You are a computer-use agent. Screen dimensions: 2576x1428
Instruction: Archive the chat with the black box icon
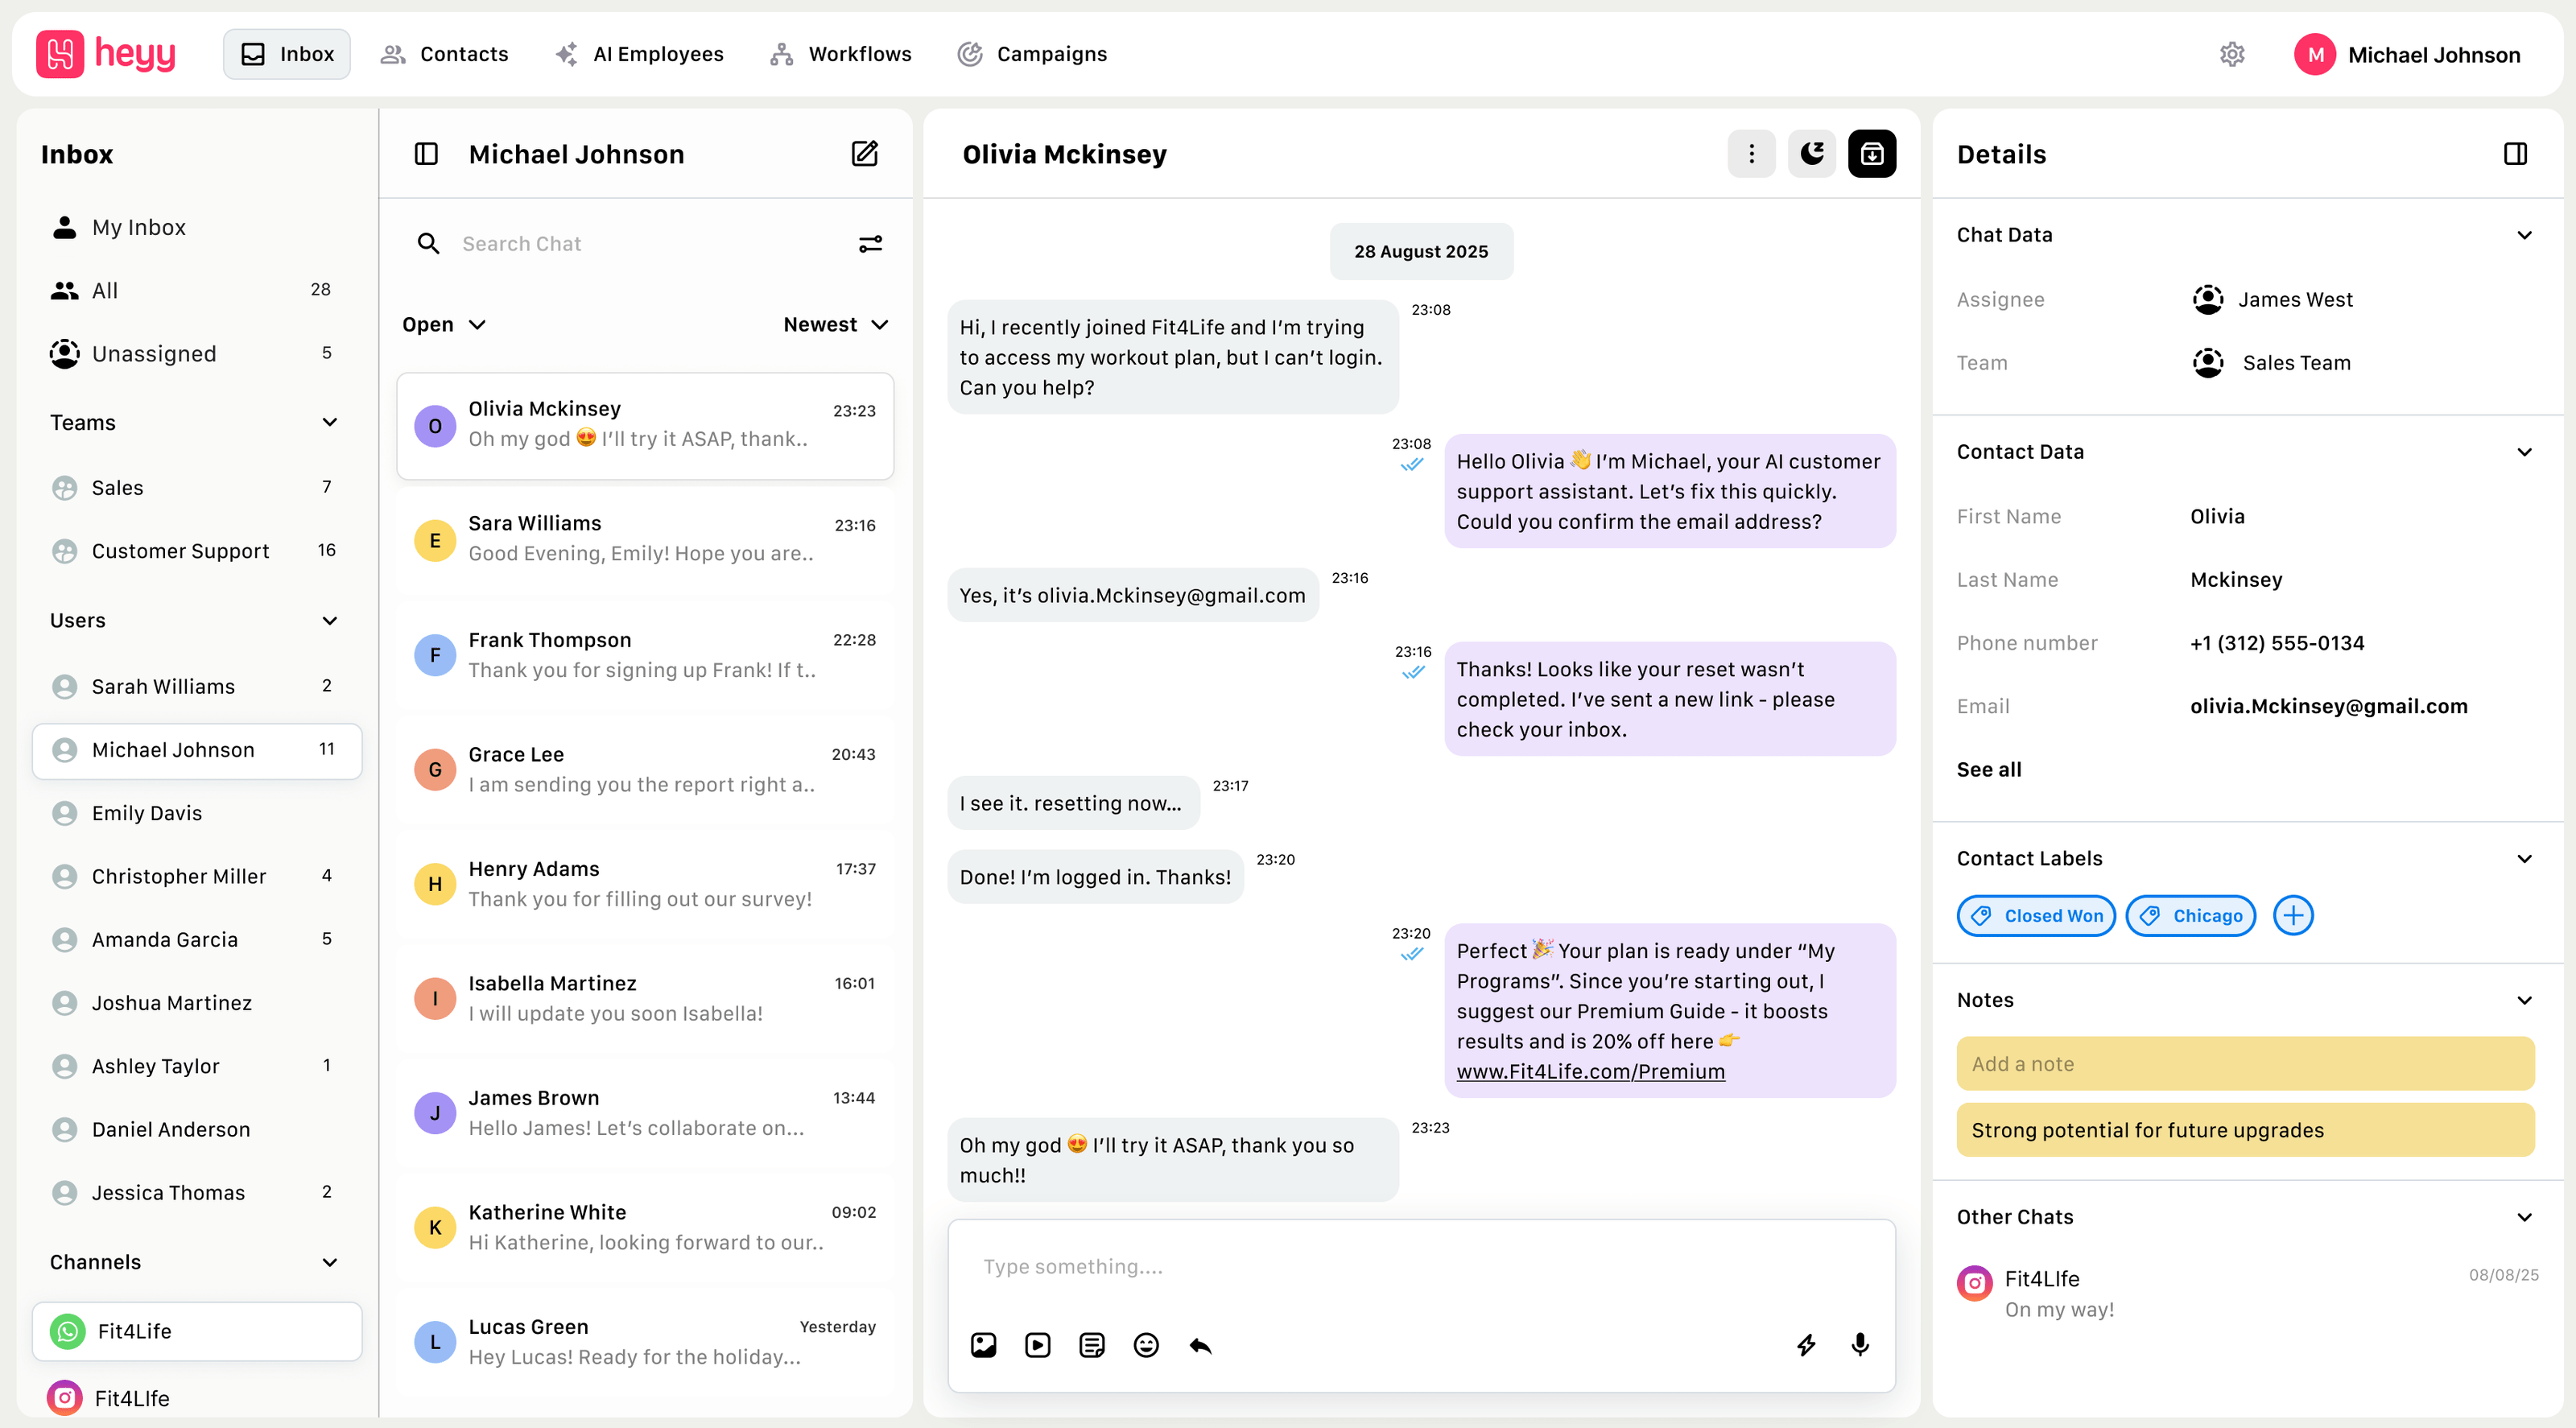click(1872, 154)
